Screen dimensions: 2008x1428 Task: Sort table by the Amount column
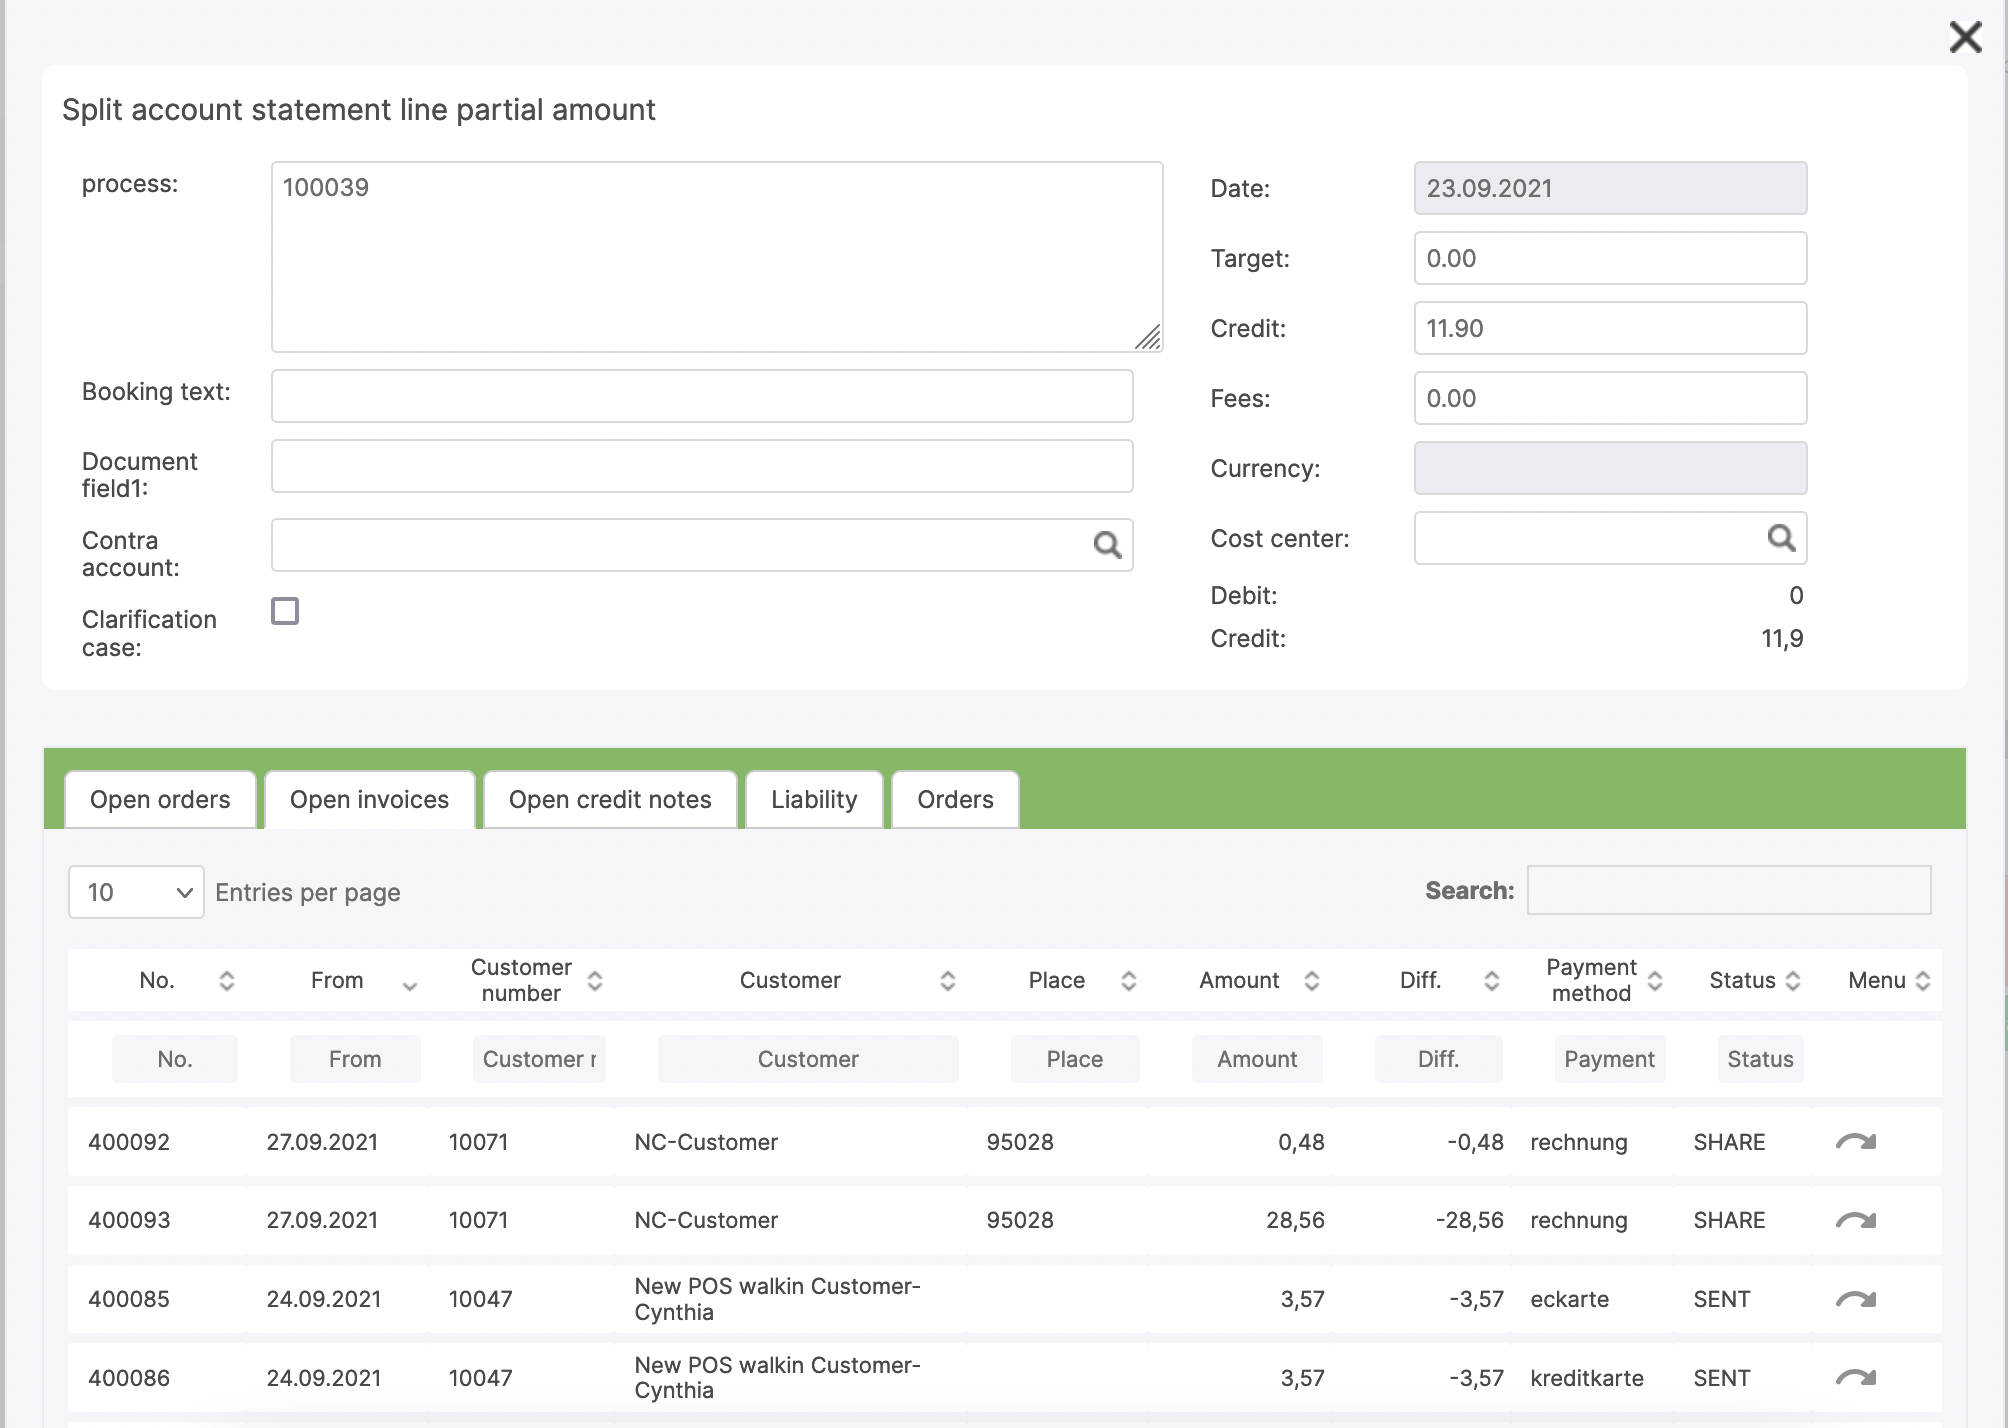[x=1312, y=980]
